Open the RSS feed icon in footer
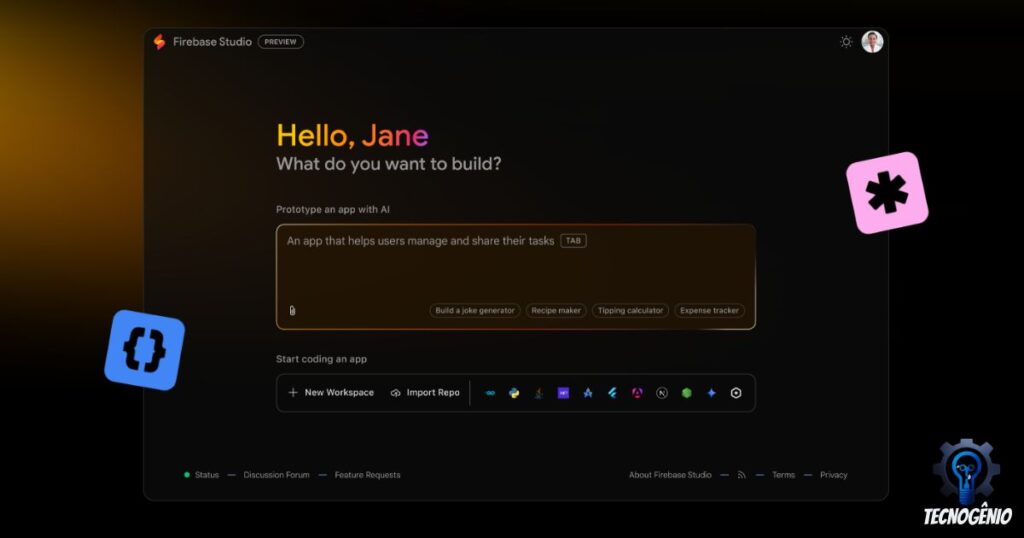The width and height of the screenshot is (1024, 538). click(742, 475)
